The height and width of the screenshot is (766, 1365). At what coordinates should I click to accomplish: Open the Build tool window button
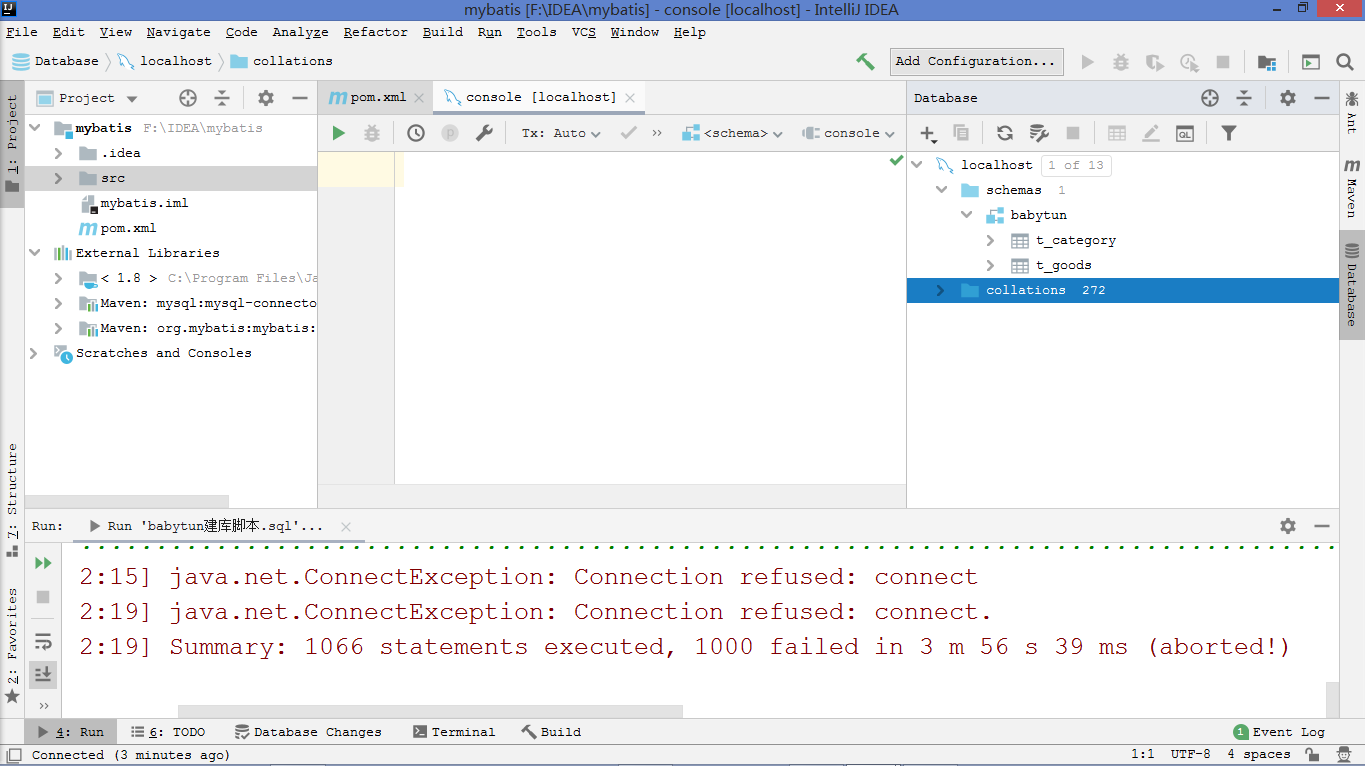click(551, 732)
